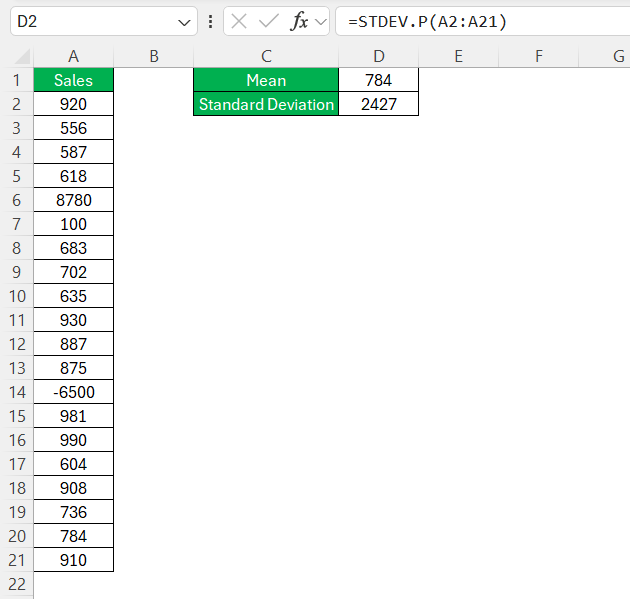630x599 pixels.
Task: Select the cell containing 556
Action: point(74,128)
